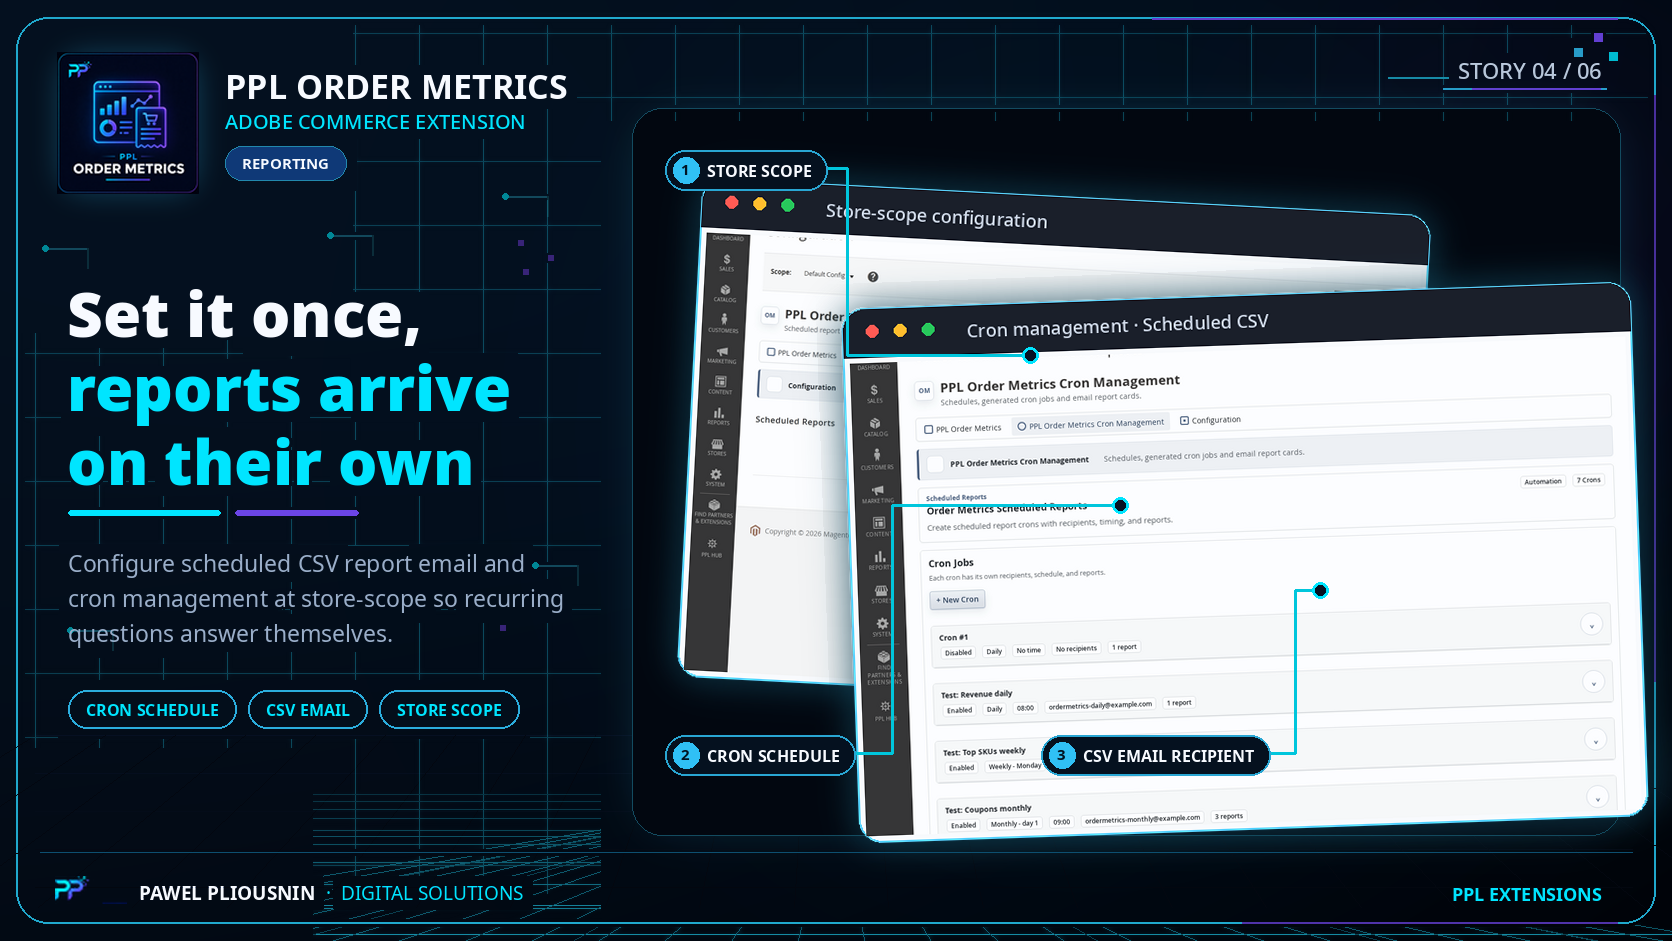
Task: Select PPL Order Metrics tab in Cron management window
Action: 963,428
